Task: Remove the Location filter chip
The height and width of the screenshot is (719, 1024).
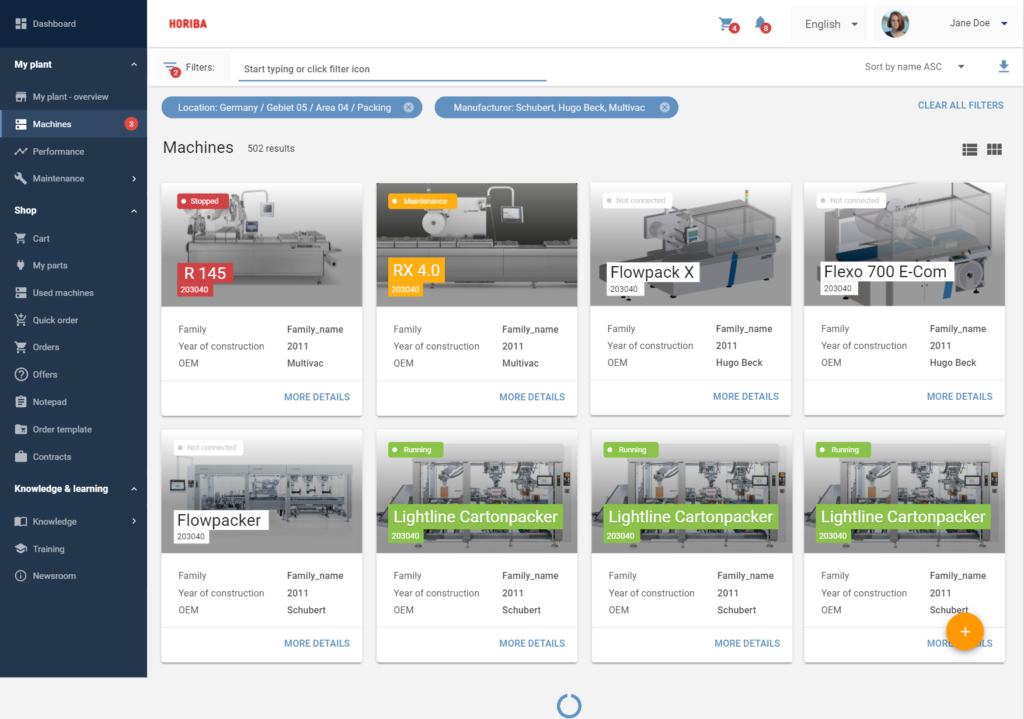Action: tap(408, 108)
